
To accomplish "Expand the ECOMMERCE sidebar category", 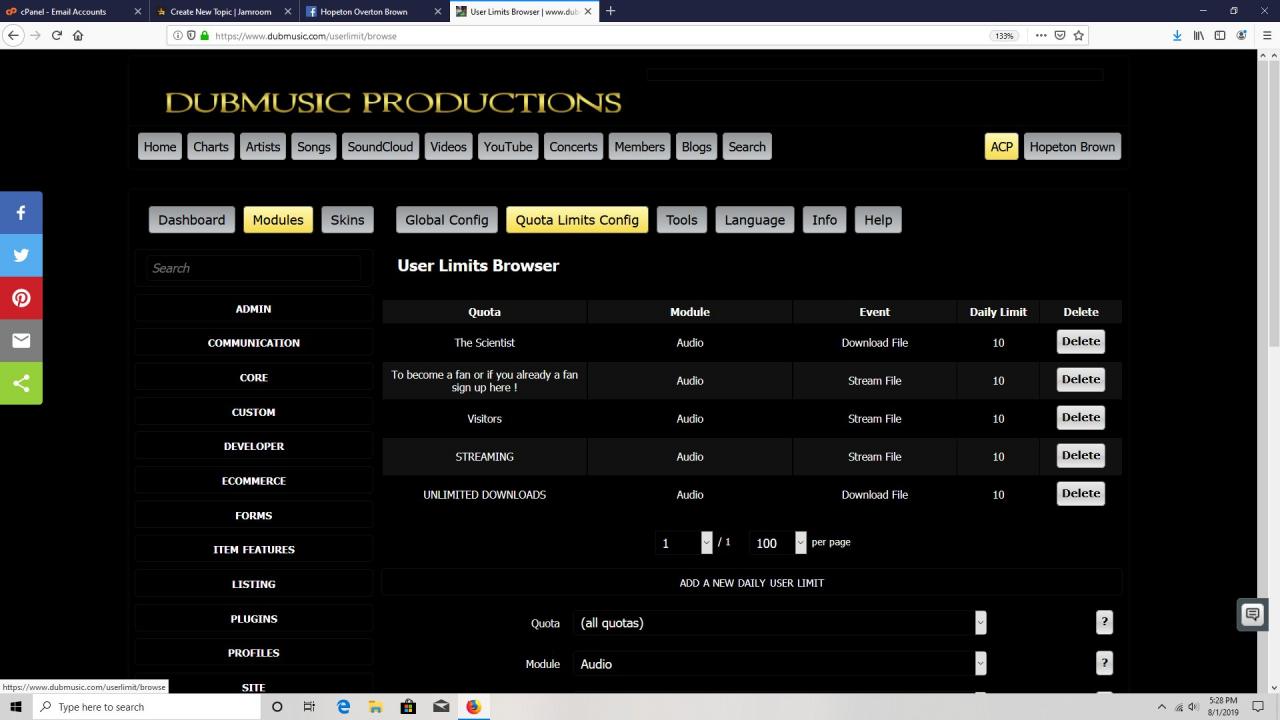I will coord(254,481).
